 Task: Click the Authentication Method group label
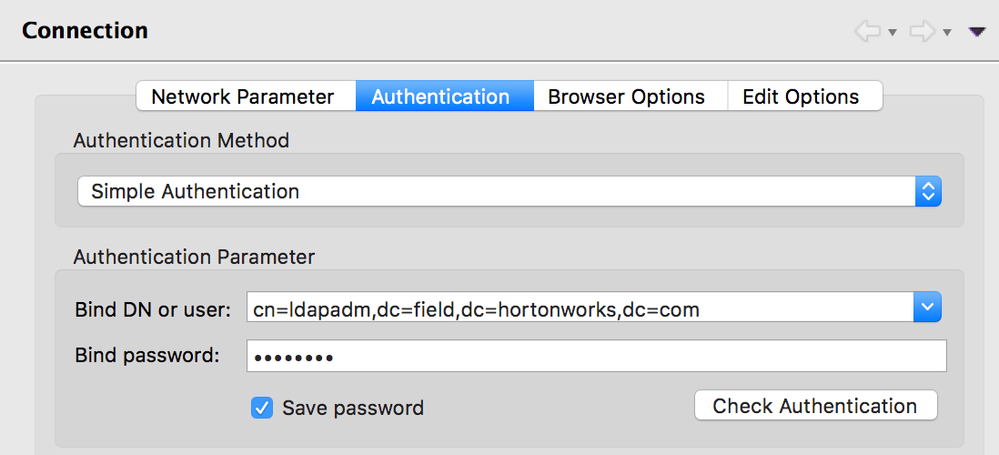(181, 141)
